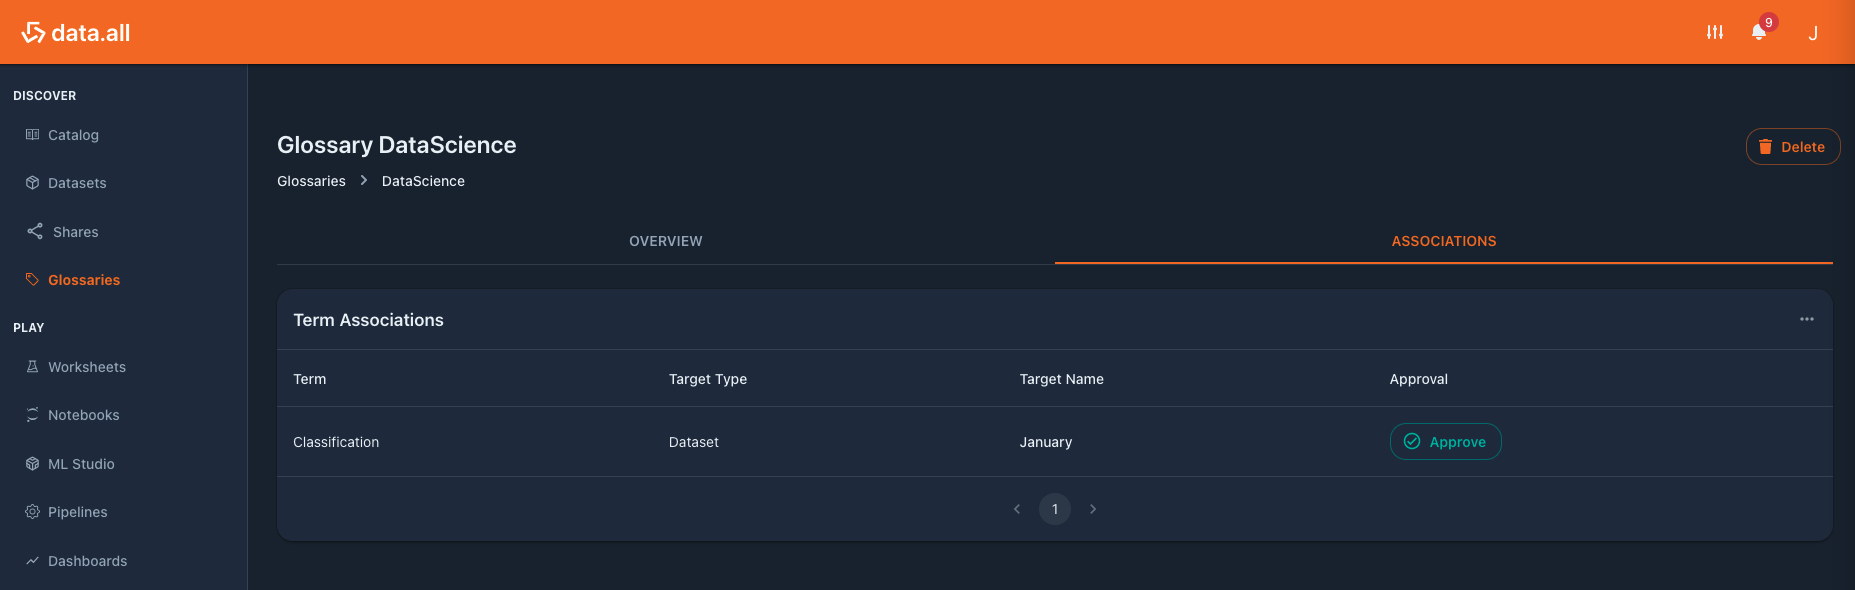This screenshot has height=590, width=1855.
Task: Switch to the Overview tab
Action: 666,241
